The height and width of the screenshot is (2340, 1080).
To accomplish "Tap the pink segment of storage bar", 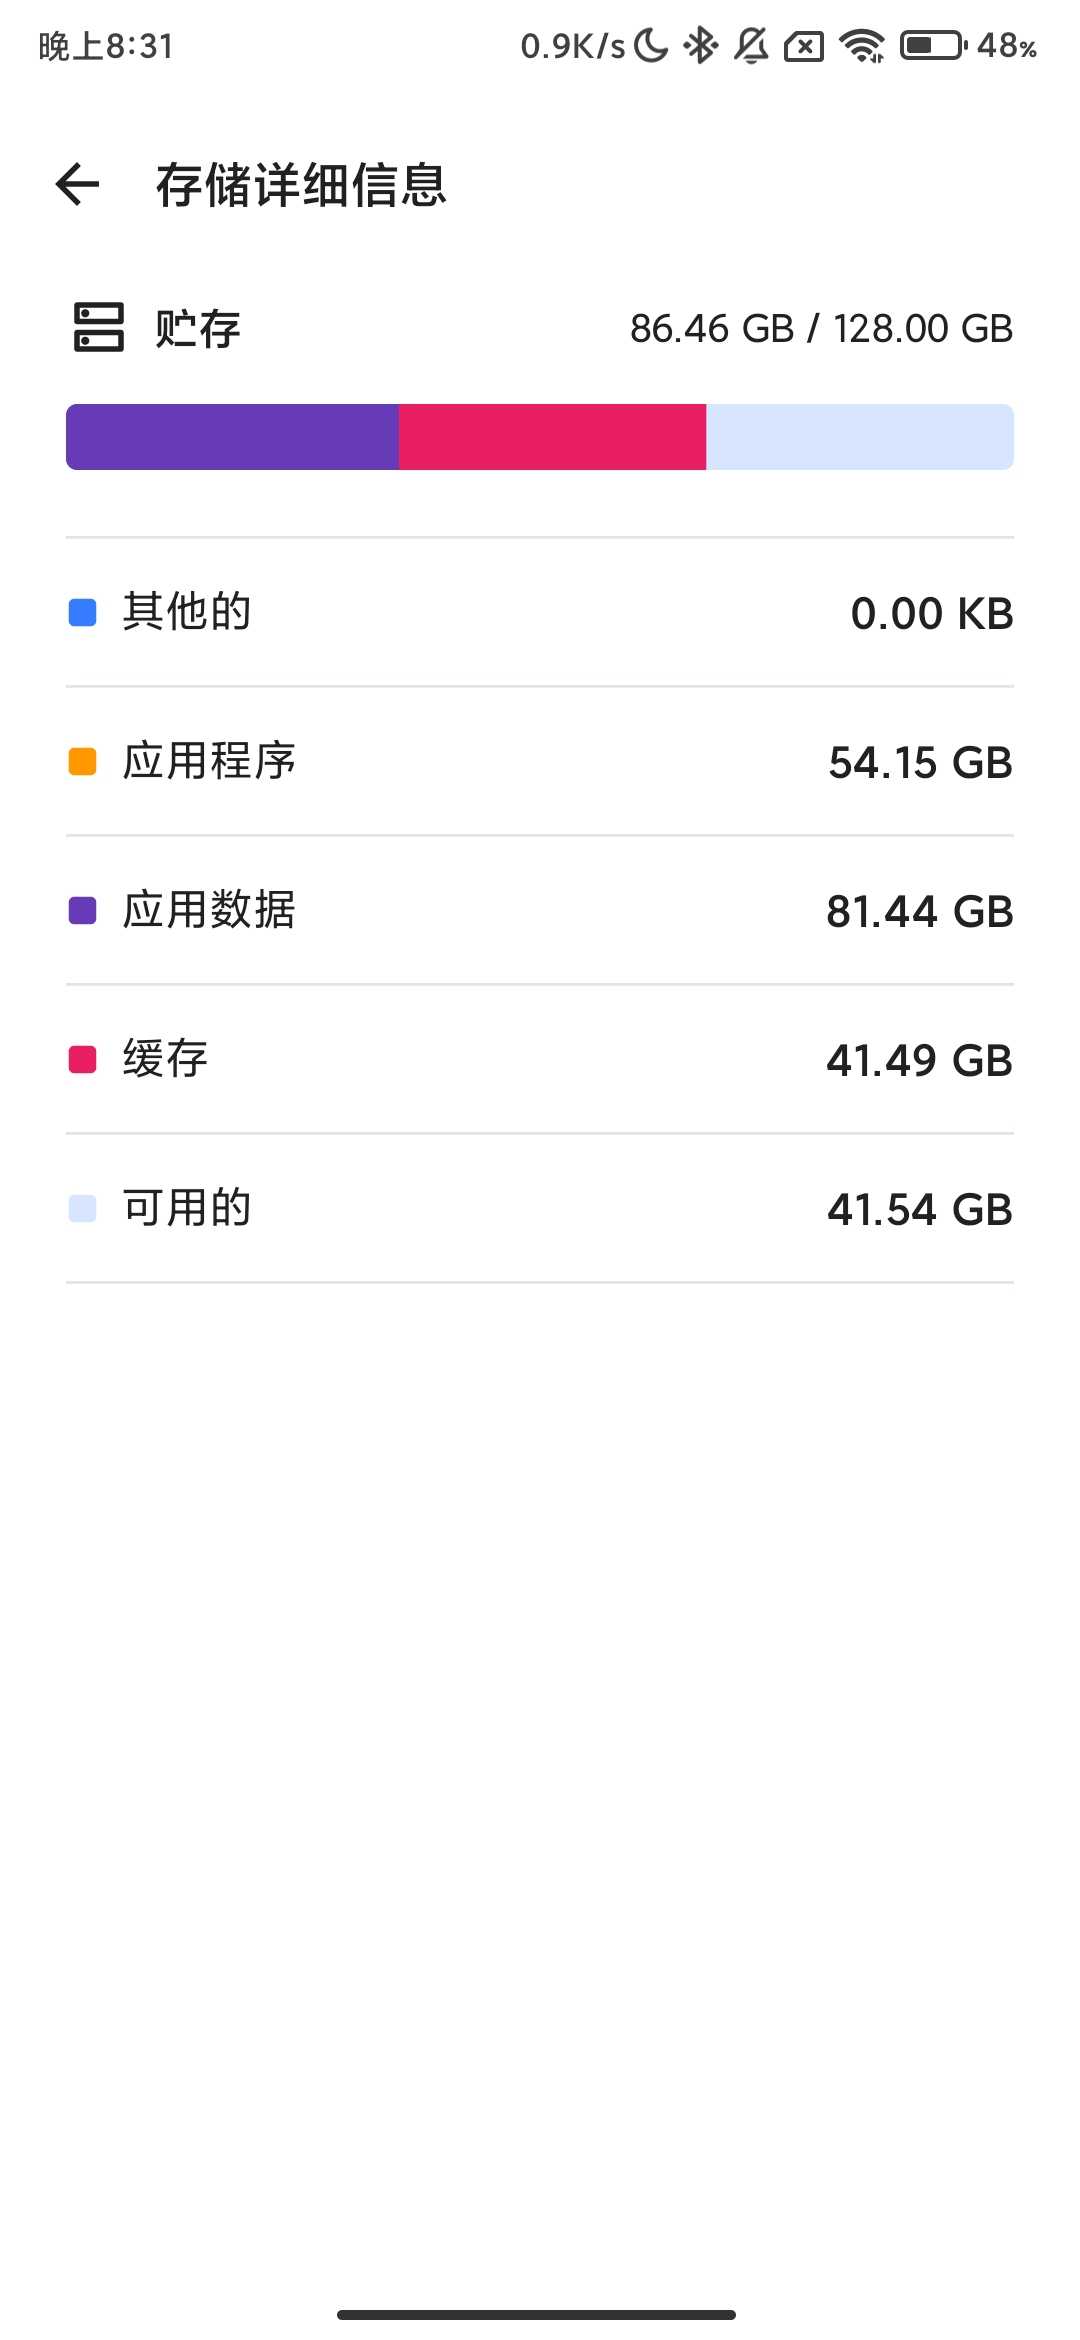I will (552, 437).
